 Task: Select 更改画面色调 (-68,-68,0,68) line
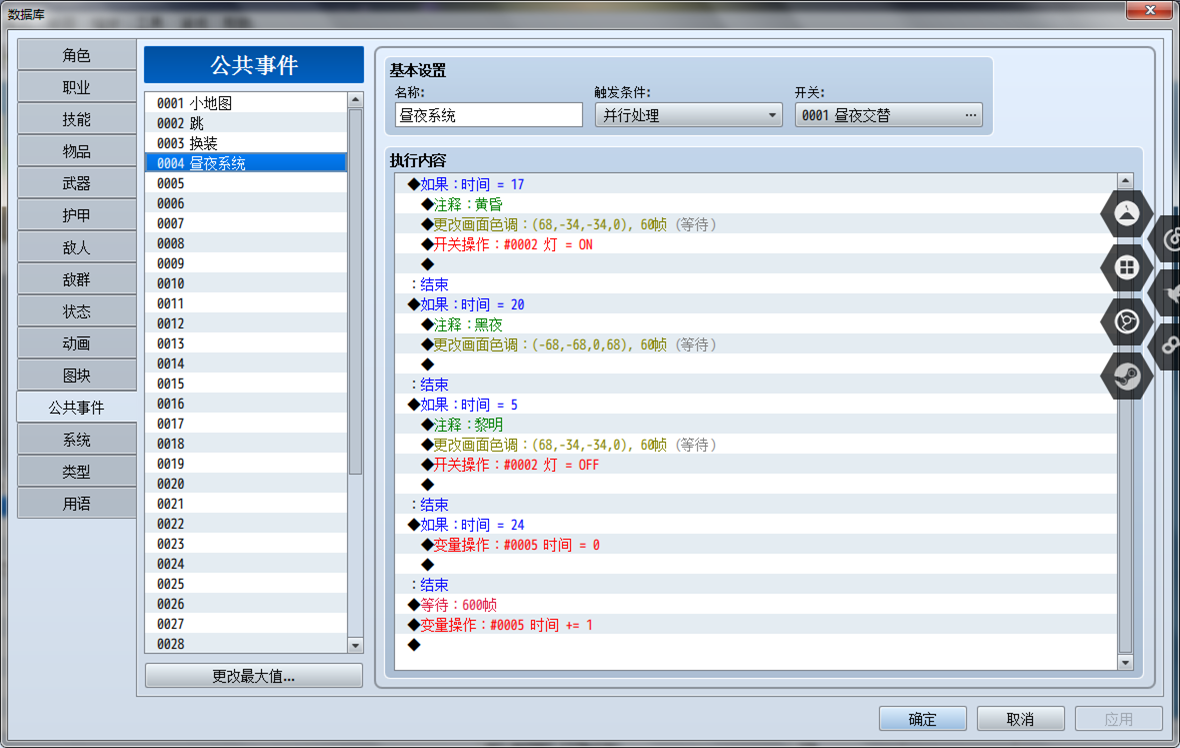tap(756, 345)
